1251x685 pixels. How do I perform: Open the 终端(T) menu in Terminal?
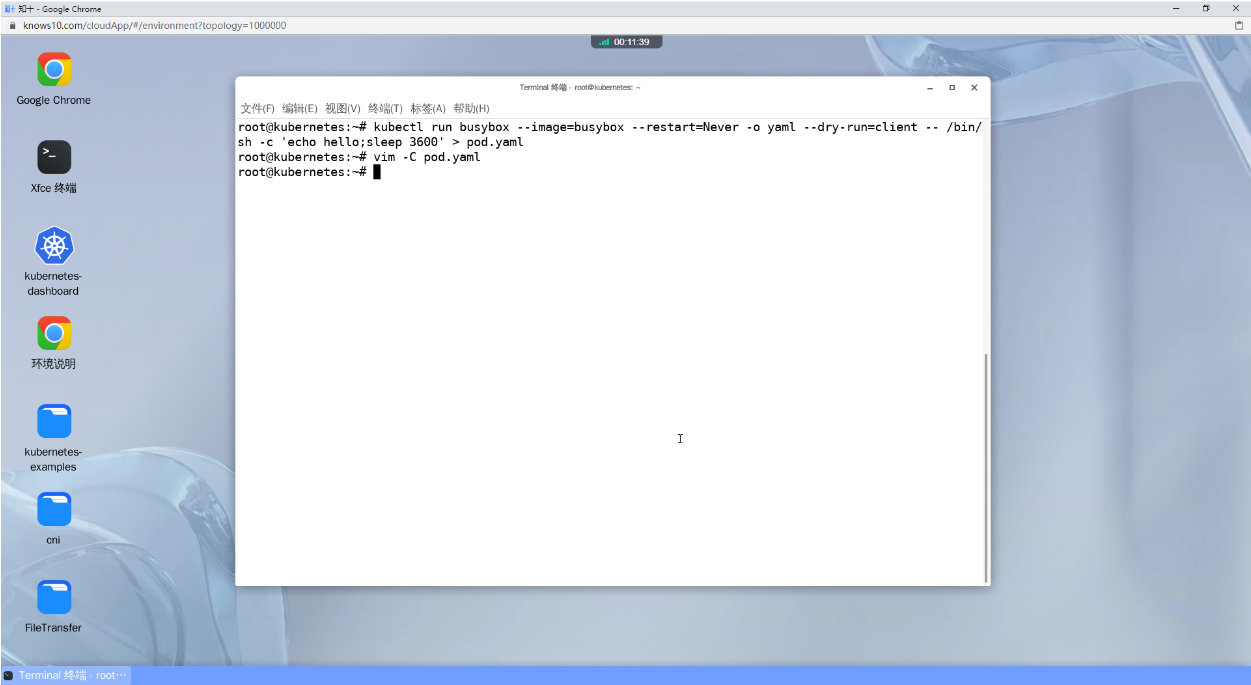[x=386, y=108]
